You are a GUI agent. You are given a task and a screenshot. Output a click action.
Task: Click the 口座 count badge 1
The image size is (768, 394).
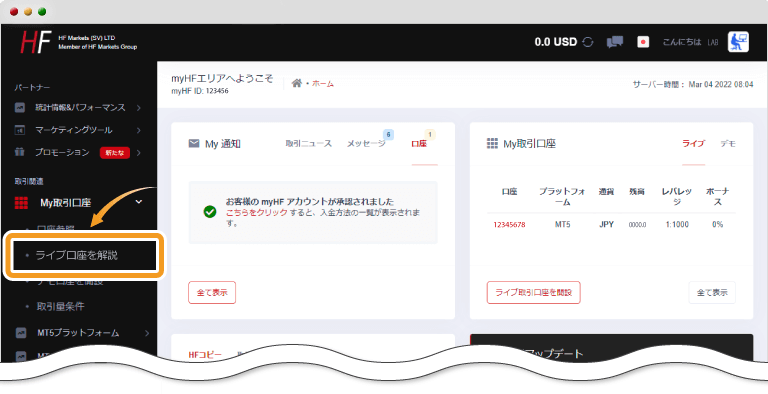pos(431,134)
